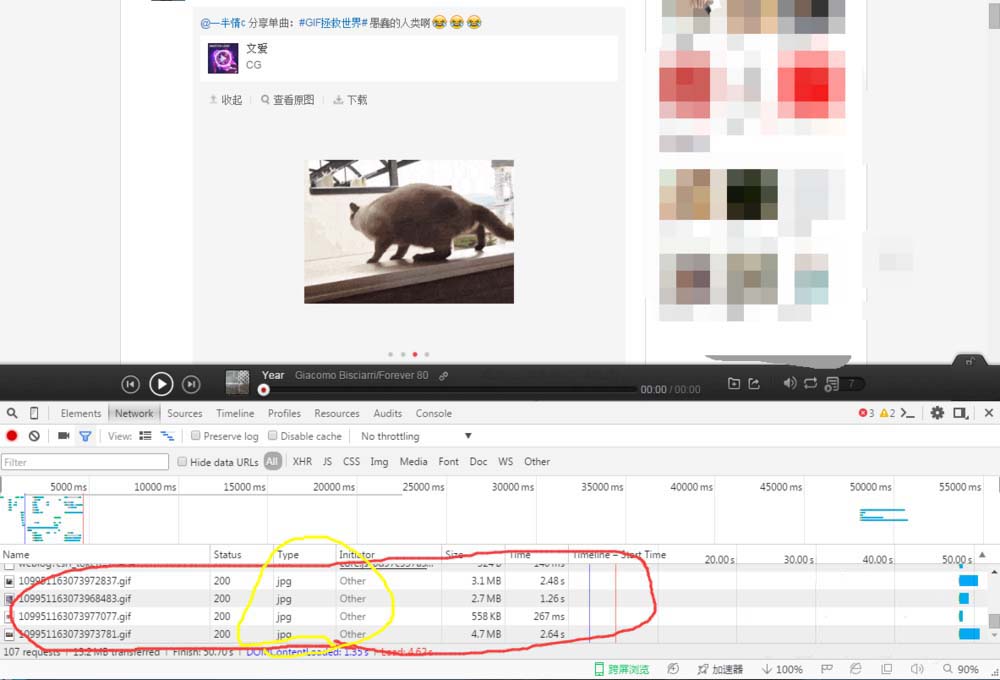Screen dimensions: 1000x680
Task: Toggle the network filter funnel icon
Action: pos(85,436)
